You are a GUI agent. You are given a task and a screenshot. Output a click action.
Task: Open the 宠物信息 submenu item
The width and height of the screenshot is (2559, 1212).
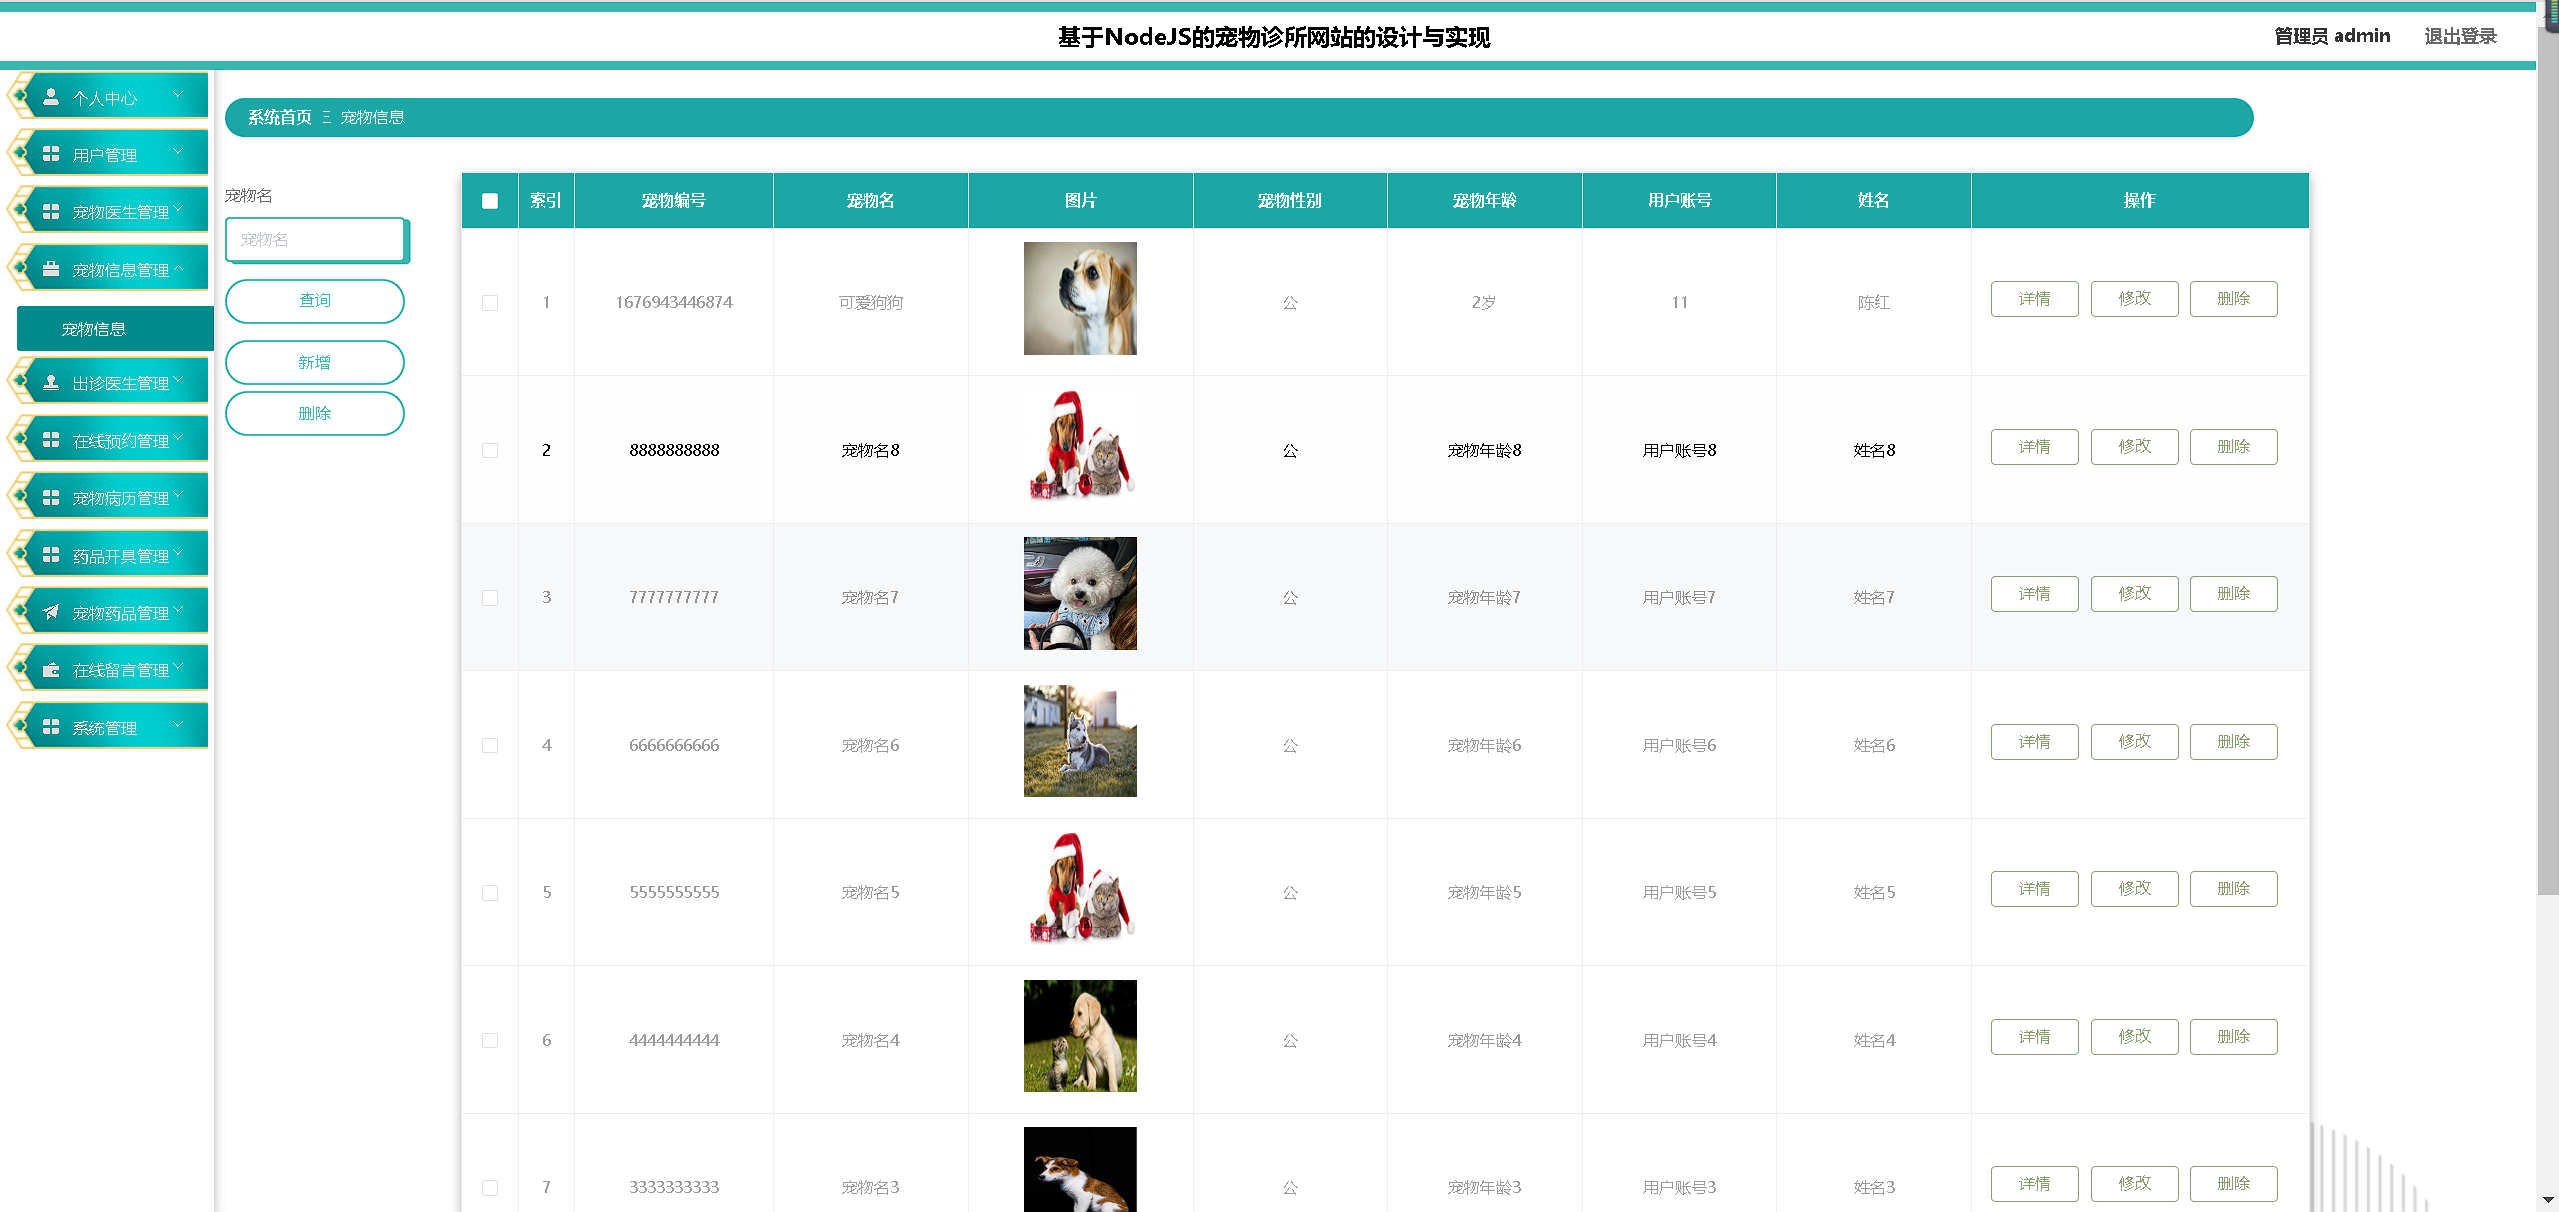click(x=94, y=329)
